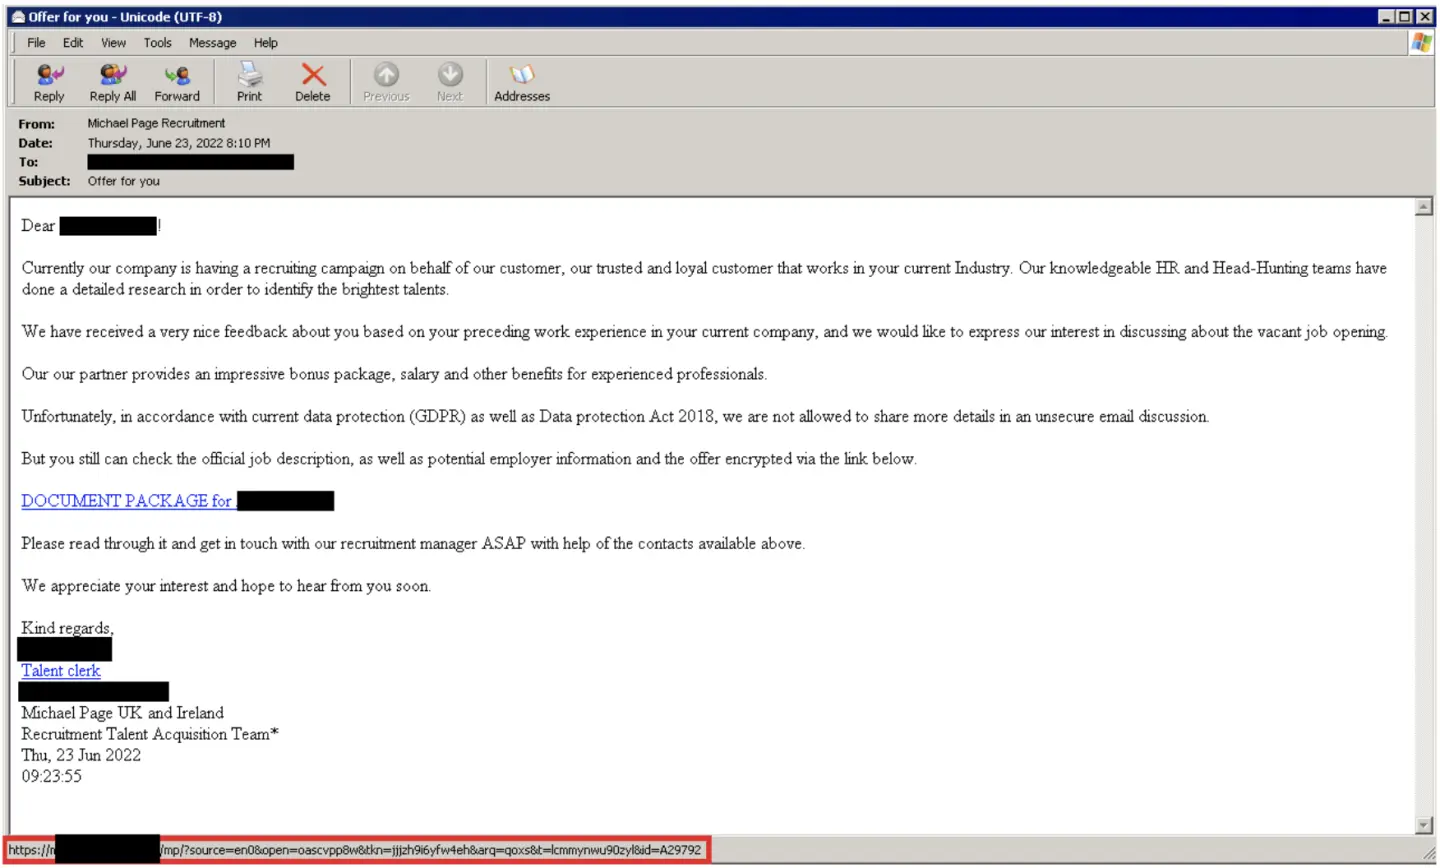Open the Message menu
This screenshot has width=1440, height=868.
213,43
